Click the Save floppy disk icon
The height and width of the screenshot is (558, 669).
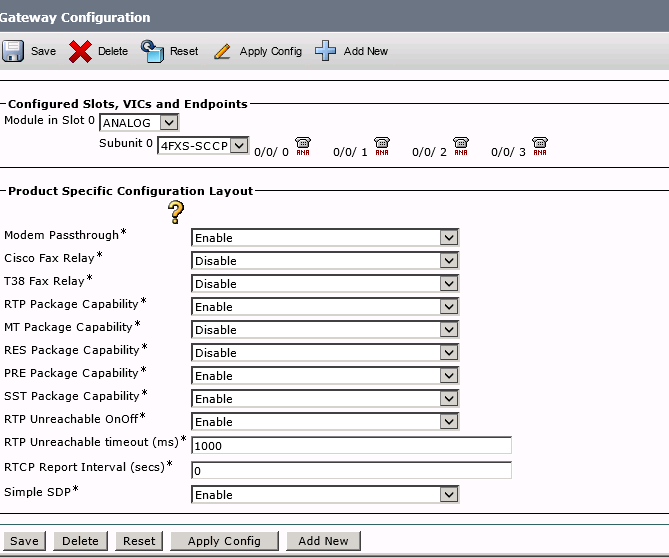(x=13, y=51)
